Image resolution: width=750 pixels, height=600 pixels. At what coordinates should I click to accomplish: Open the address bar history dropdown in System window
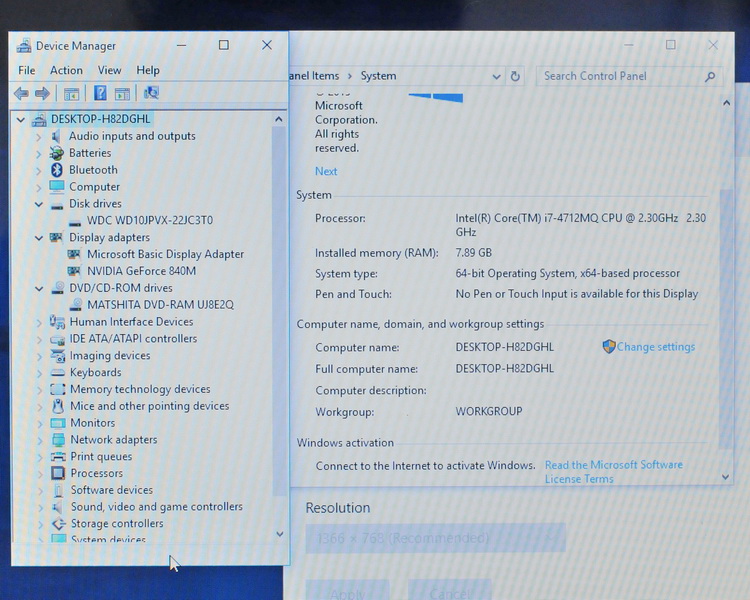[496, 77]
